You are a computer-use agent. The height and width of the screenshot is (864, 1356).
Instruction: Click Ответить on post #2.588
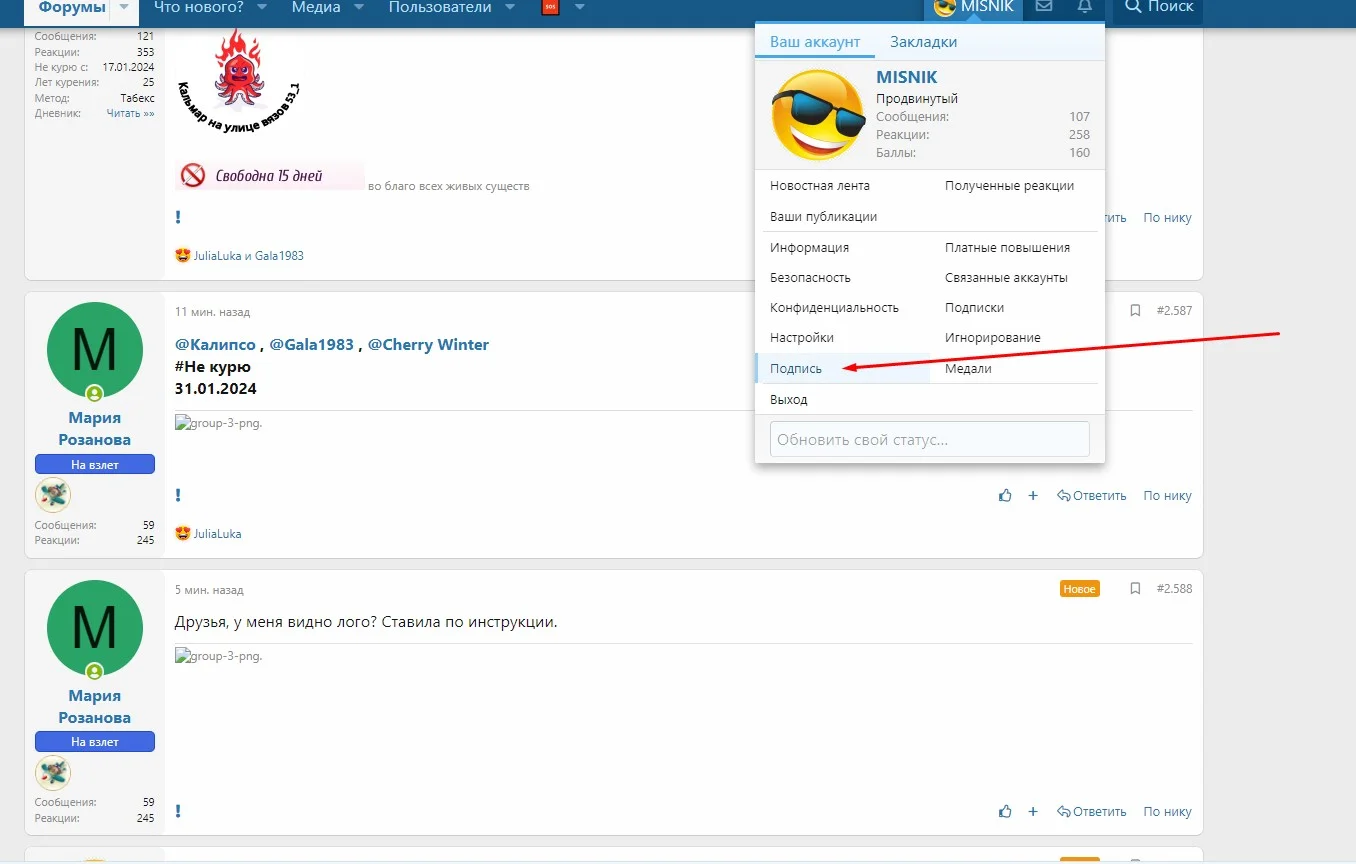[x=1091, y=812]
